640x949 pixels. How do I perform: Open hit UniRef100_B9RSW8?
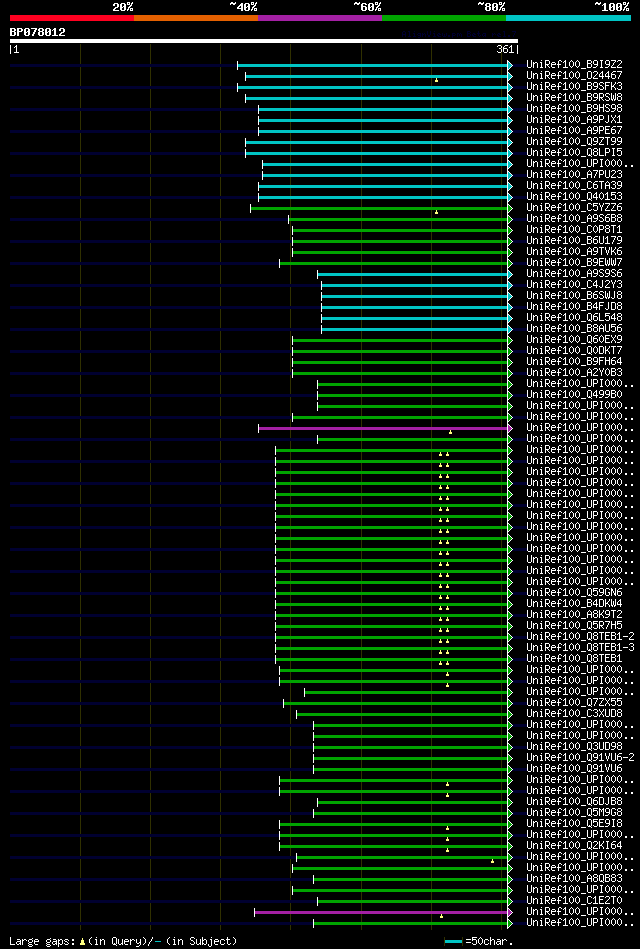pos(575,97)
